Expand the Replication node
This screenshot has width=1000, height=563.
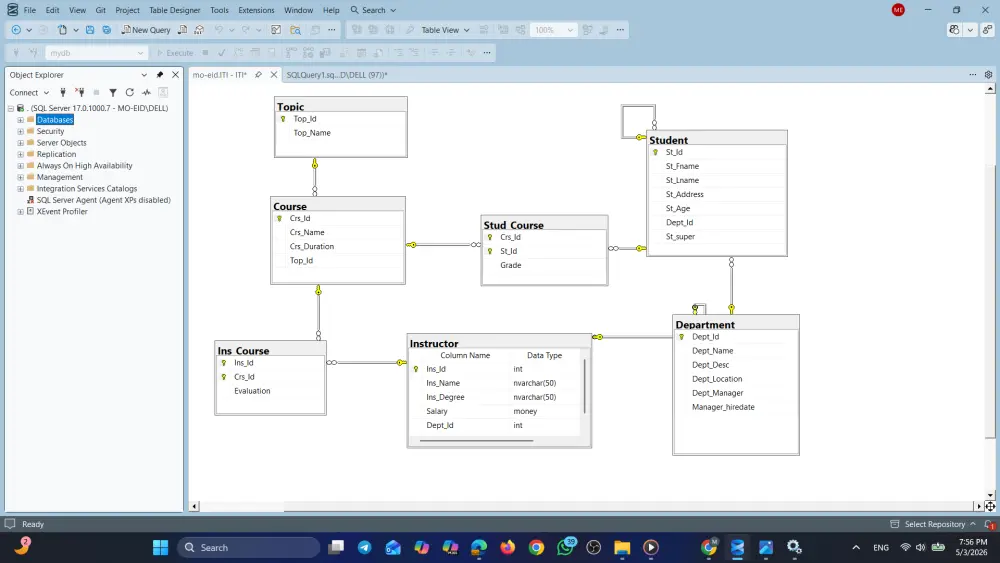20,154
